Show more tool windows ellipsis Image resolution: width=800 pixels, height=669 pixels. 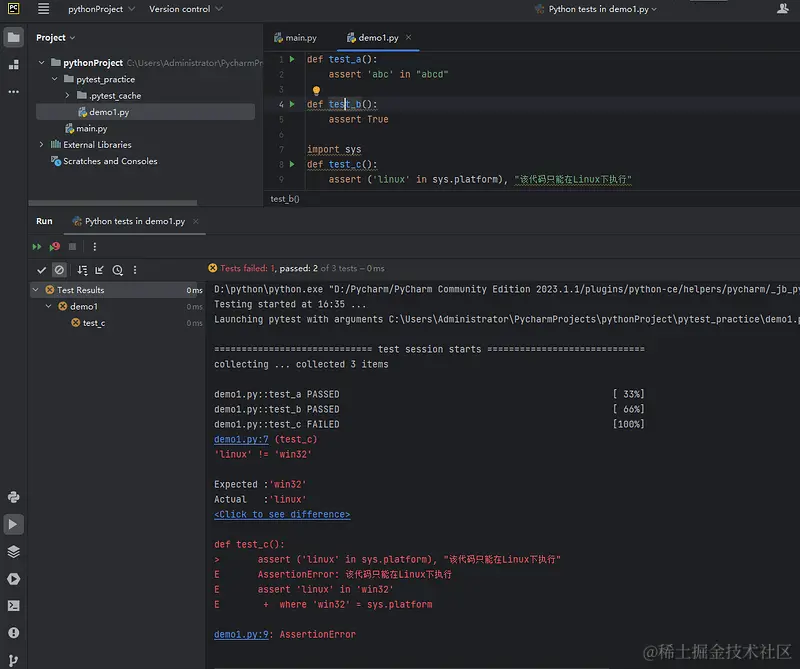pos(14,92)
